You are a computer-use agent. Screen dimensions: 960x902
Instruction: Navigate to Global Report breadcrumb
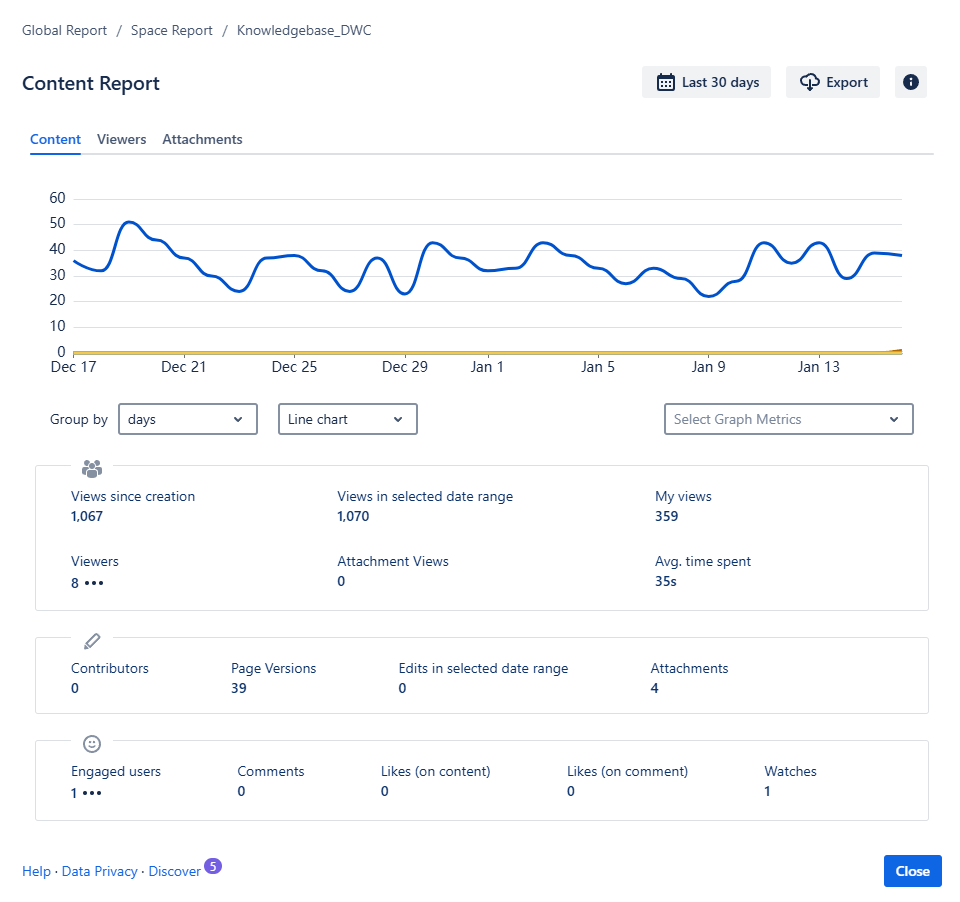pos(64,30)
